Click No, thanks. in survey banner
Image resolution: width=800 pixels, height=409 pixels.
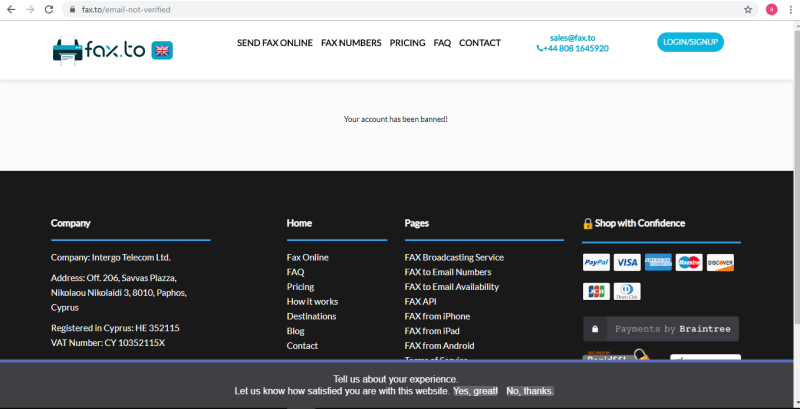(530, 391)
